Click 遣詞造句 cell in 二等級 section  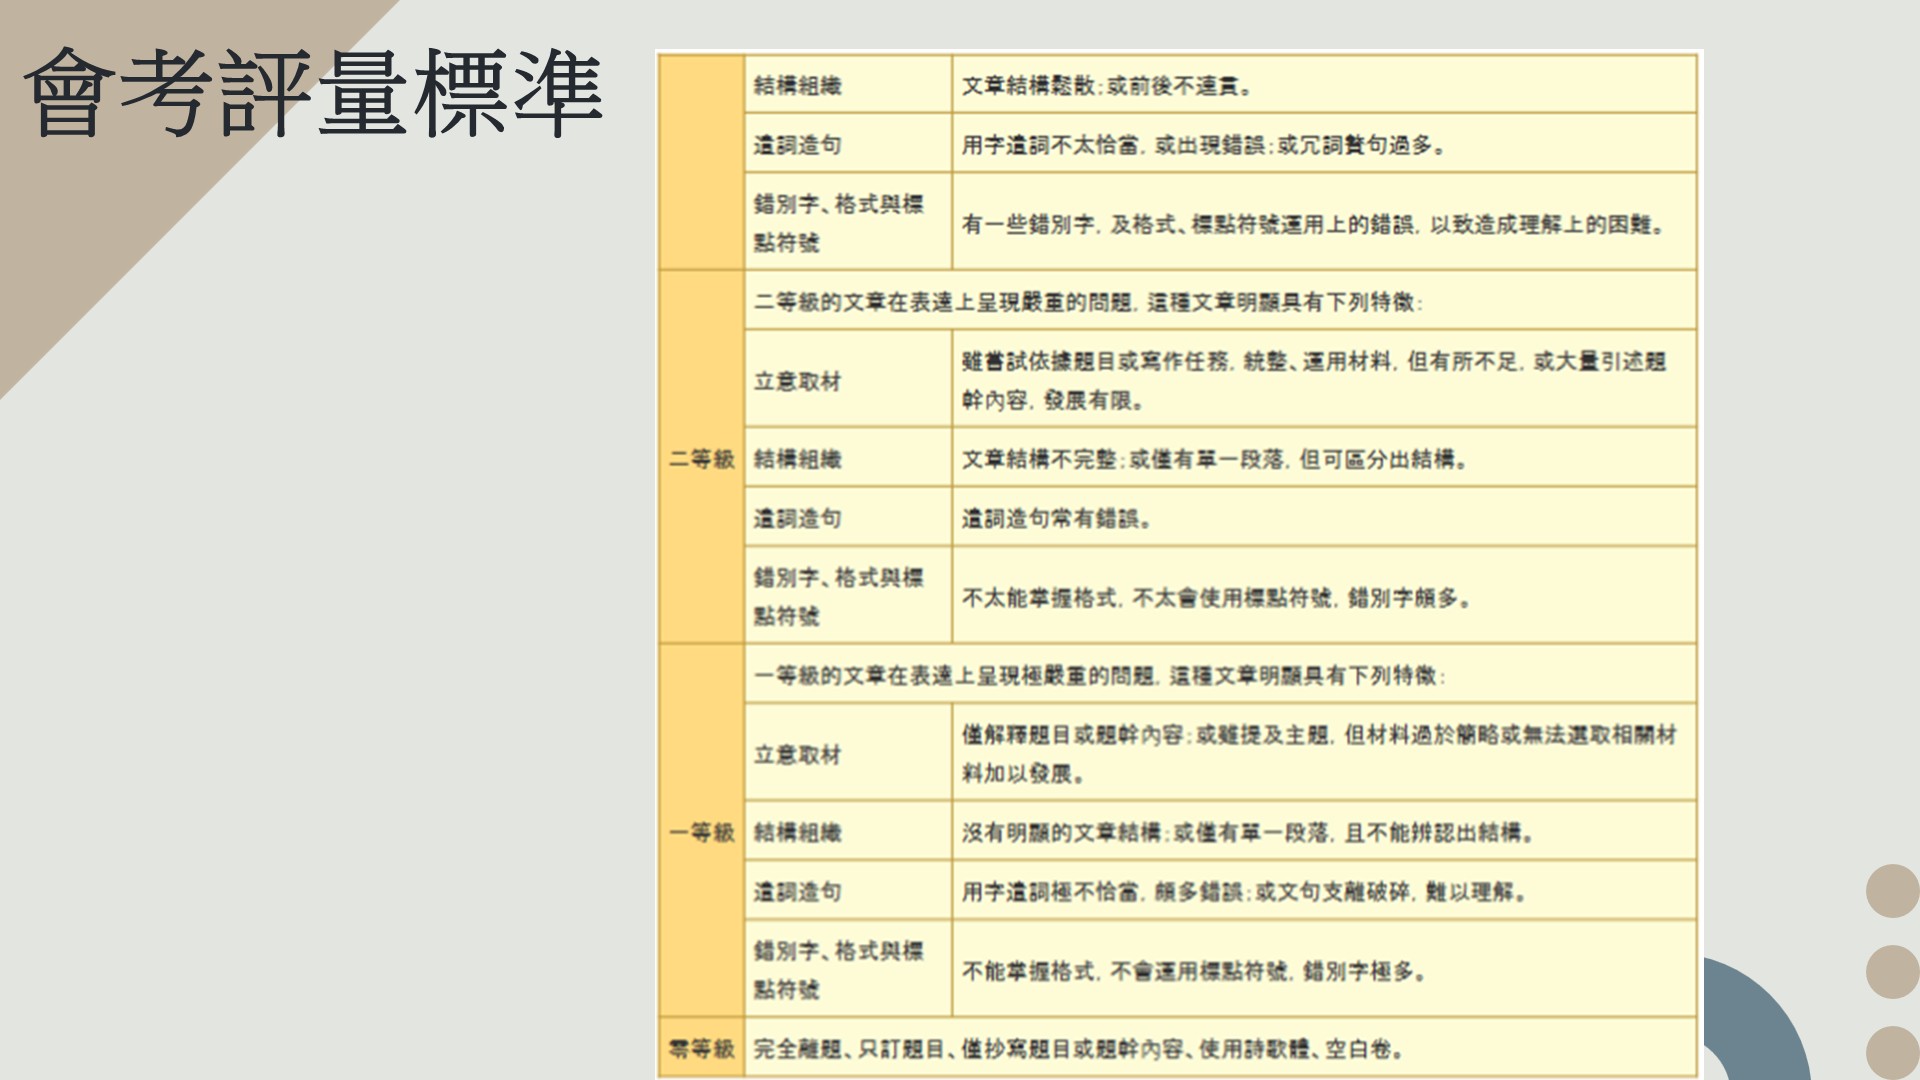pos(798,518)
